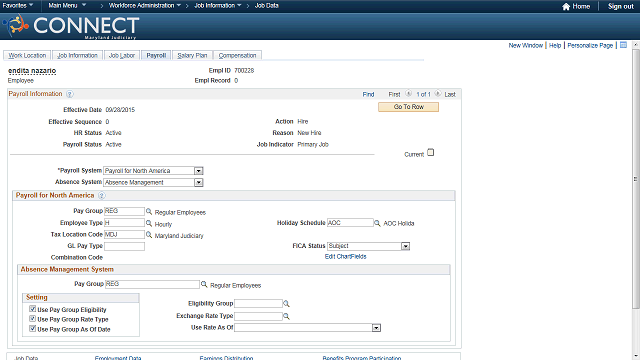Uncheck Use Pay Group As Of Date
Screen dimensions: 640x360
[x=33, y=329]
